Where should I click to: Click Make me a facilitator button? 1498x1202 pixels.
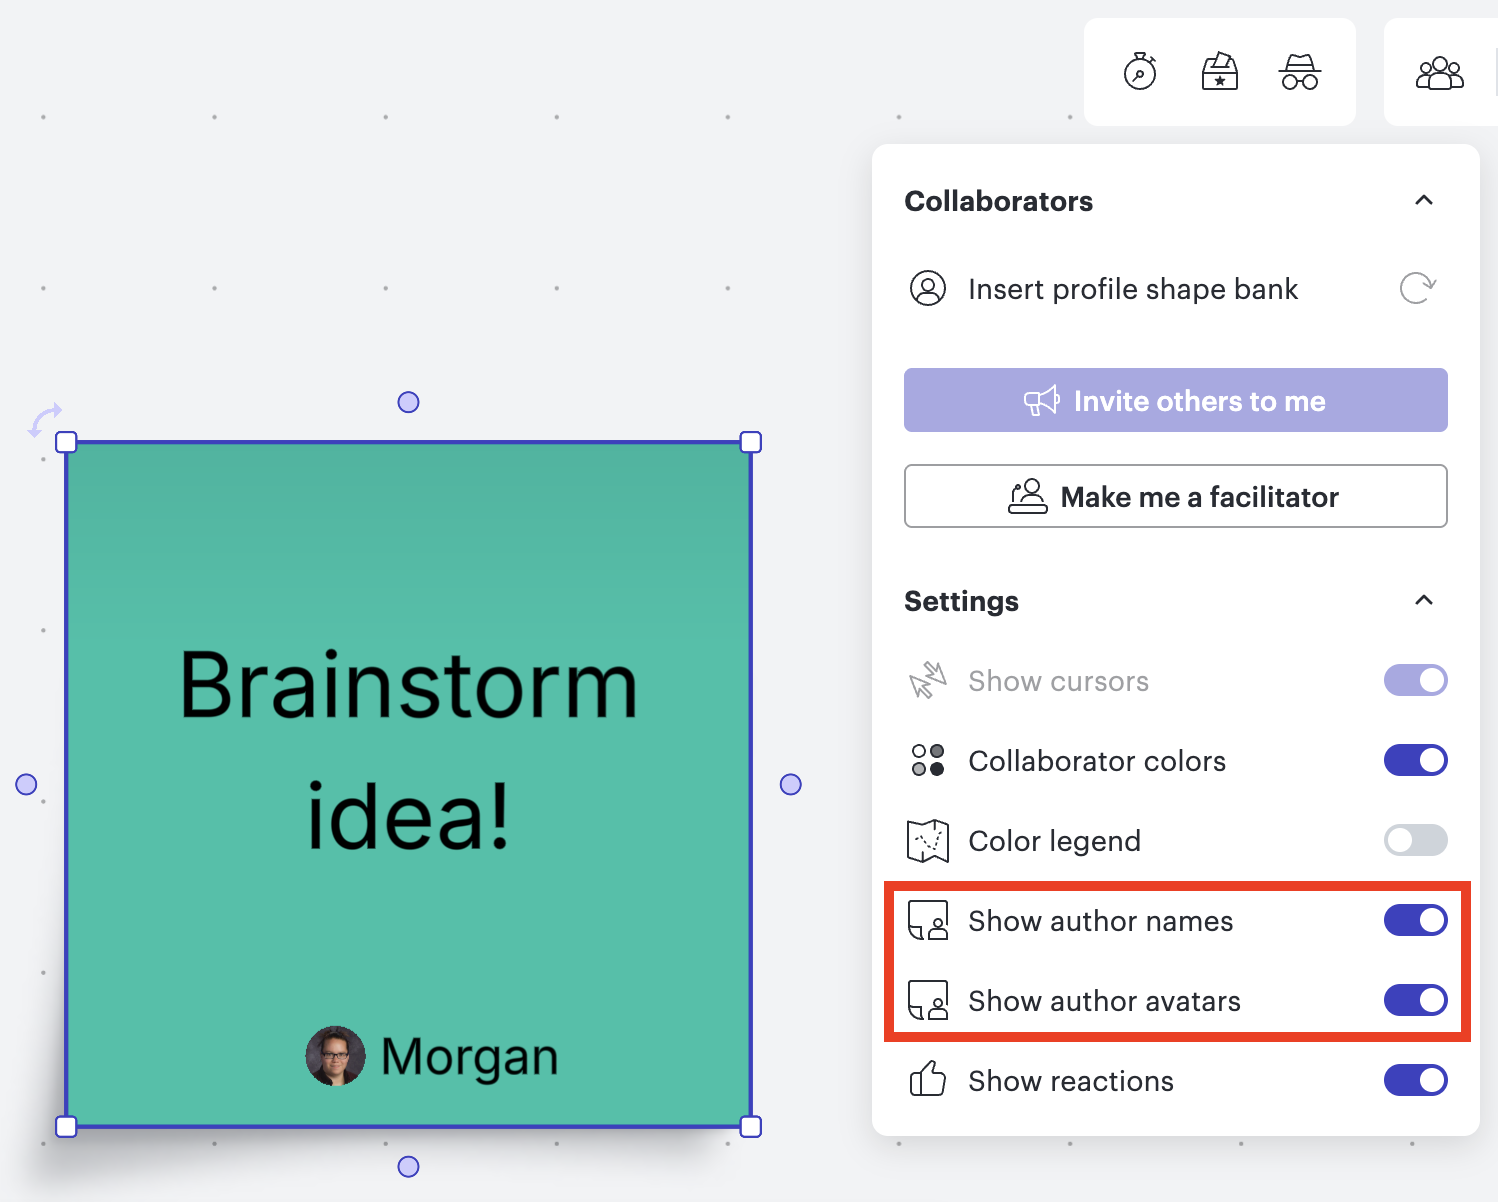coord(1176,496)
